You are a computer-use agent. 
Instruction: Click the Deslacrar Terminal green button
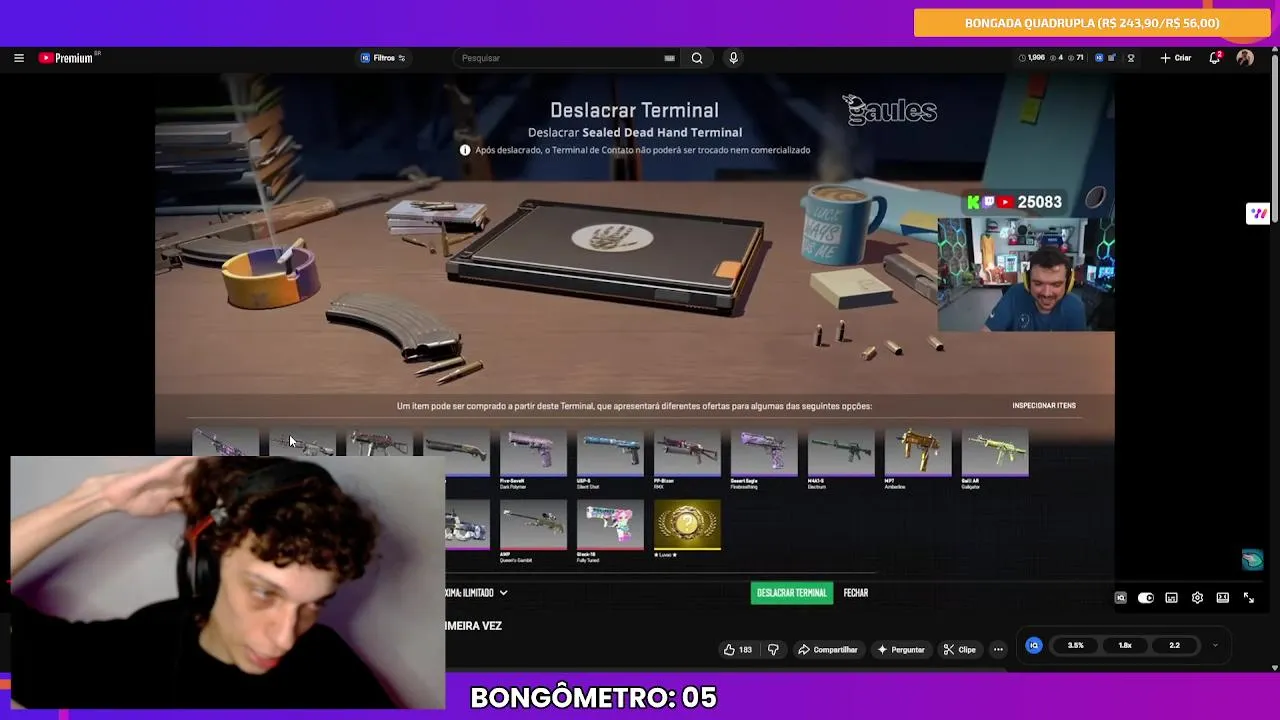coord(791,593)
